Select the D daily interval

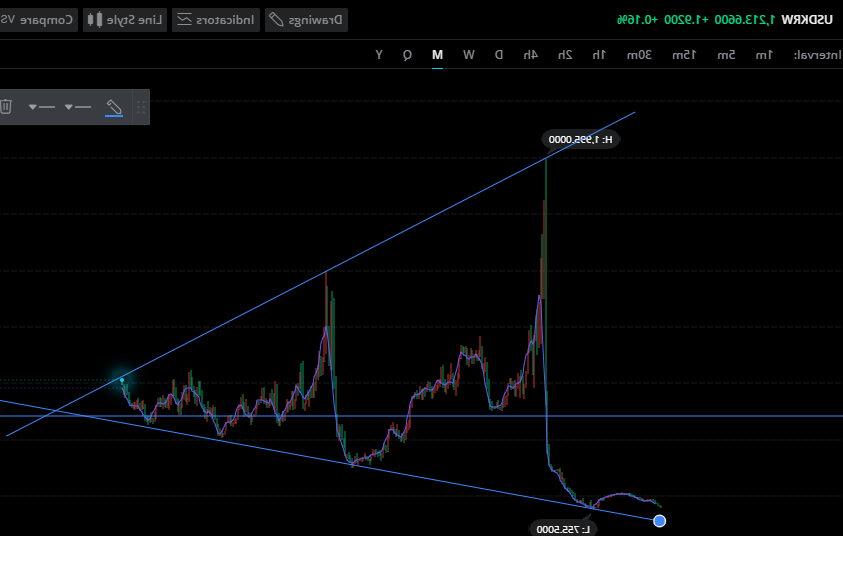pos(498,54)
